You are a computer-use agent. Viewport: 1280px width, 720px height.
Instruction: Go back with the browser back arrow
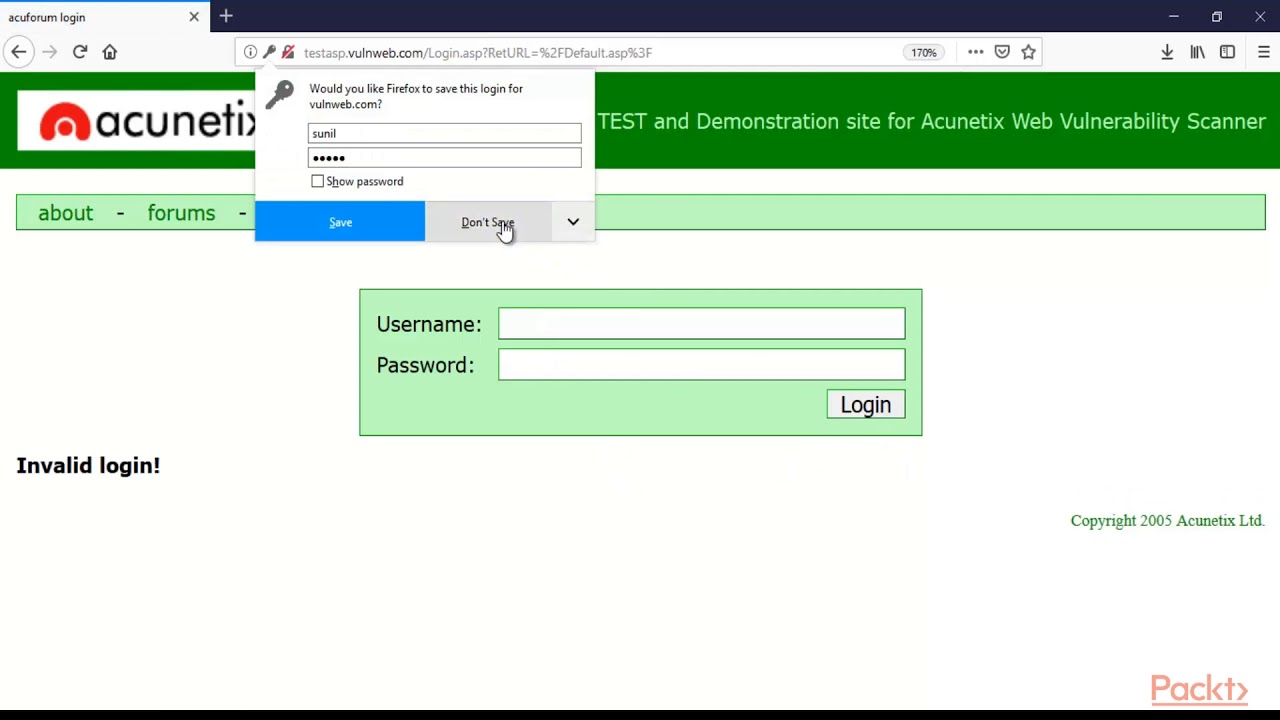[x=19, y=52]
